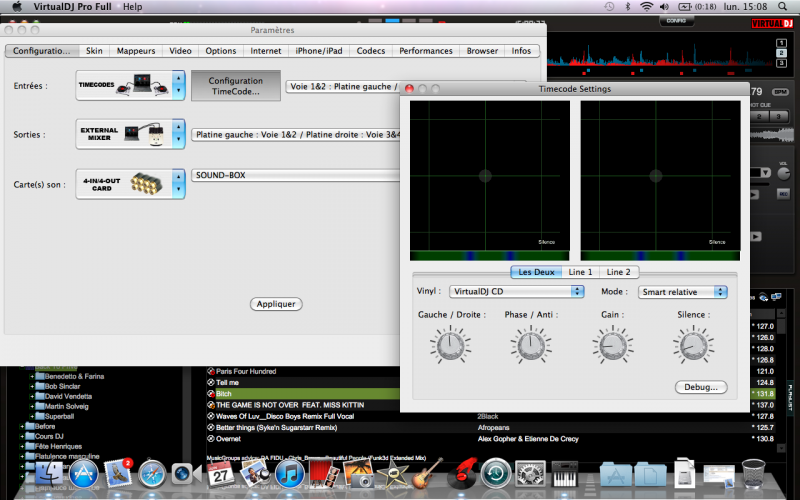Trigger hot cue 3 button
Viewport: 800px width, 500px height.
[x=779, y=116]
